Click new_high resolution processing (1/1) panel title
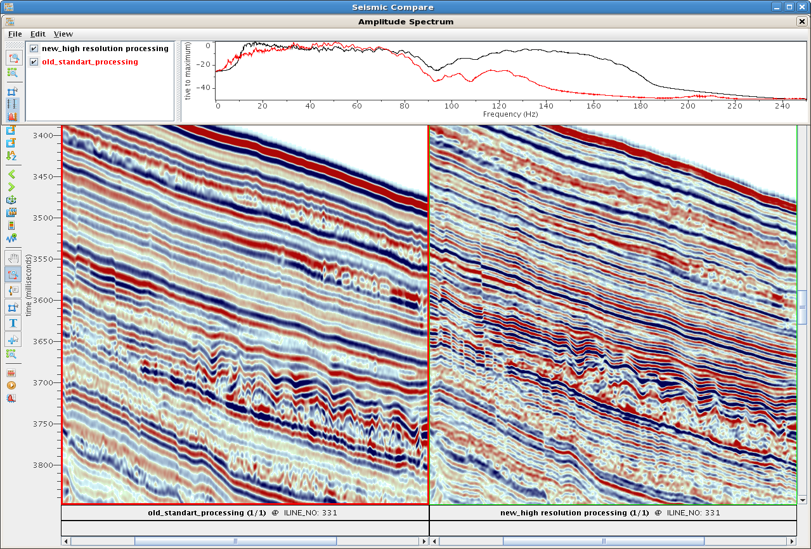This screenshot has height=549, width=811. pos(574,513)
